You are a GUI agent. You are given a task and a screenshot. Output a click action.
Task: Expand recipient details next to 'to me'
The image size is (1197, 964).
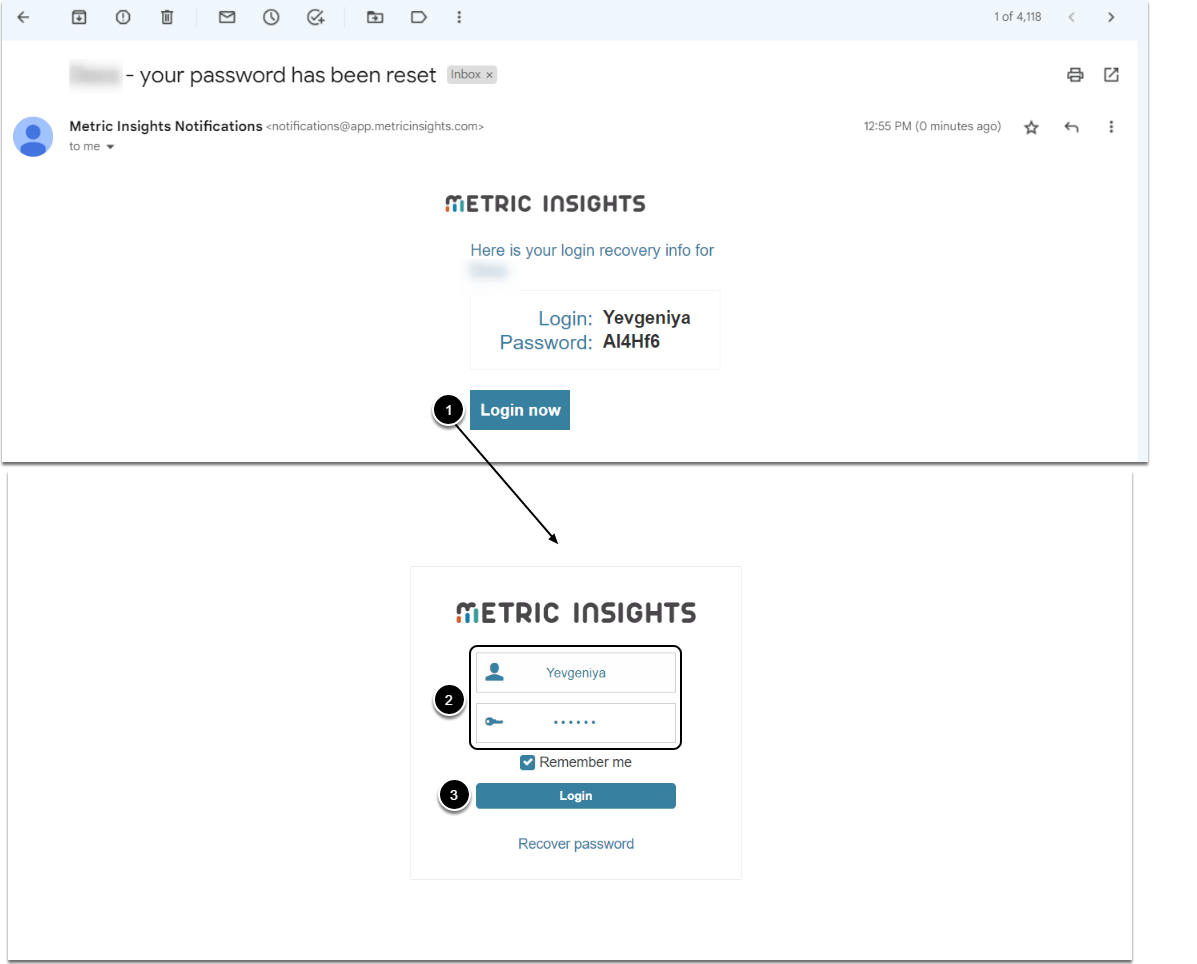(x=110, y=147)
